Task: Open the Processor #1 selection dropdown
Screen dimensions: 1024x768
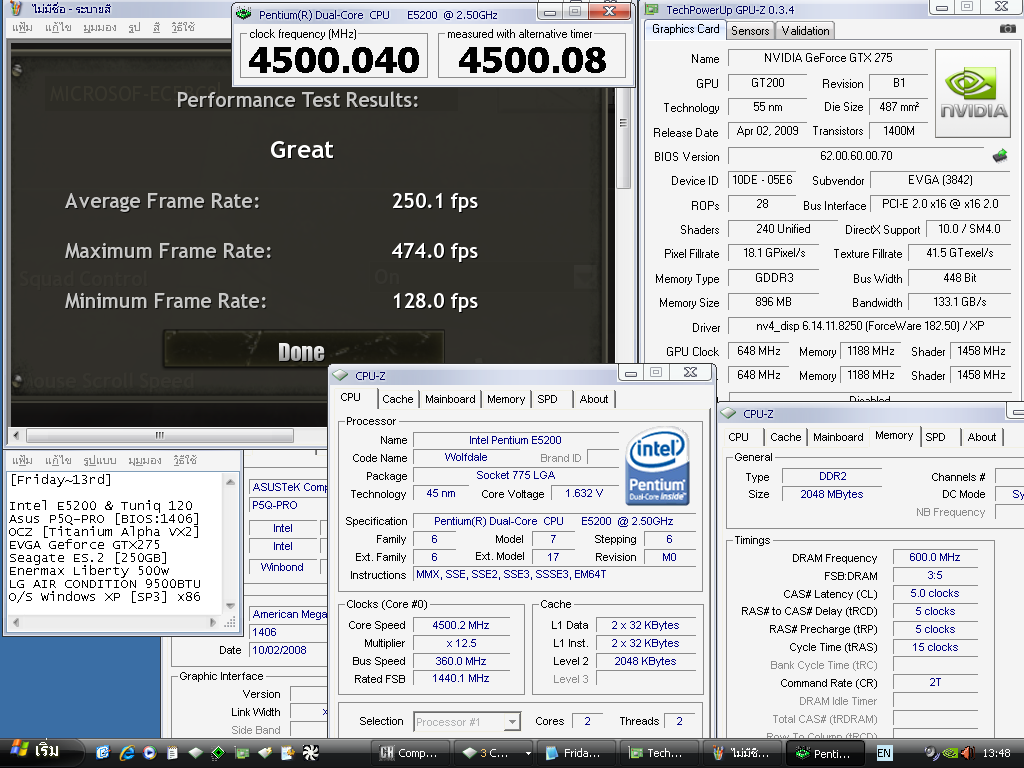Action: click(x=513, y=722)
